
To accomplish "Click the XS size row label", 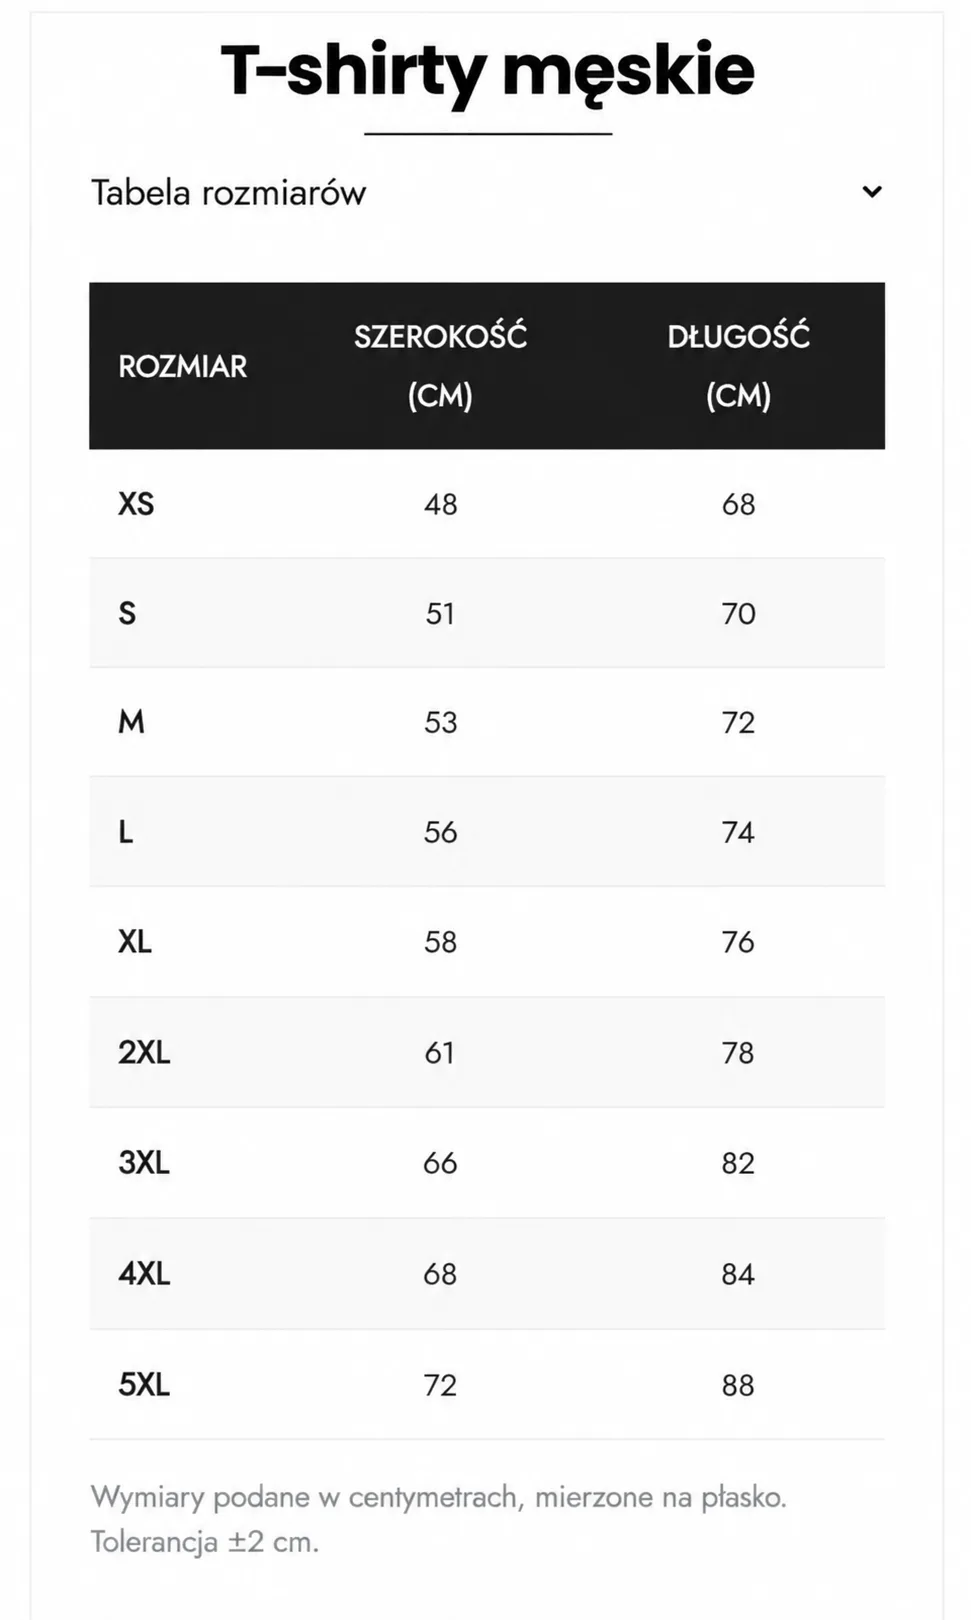I will 136,504.
